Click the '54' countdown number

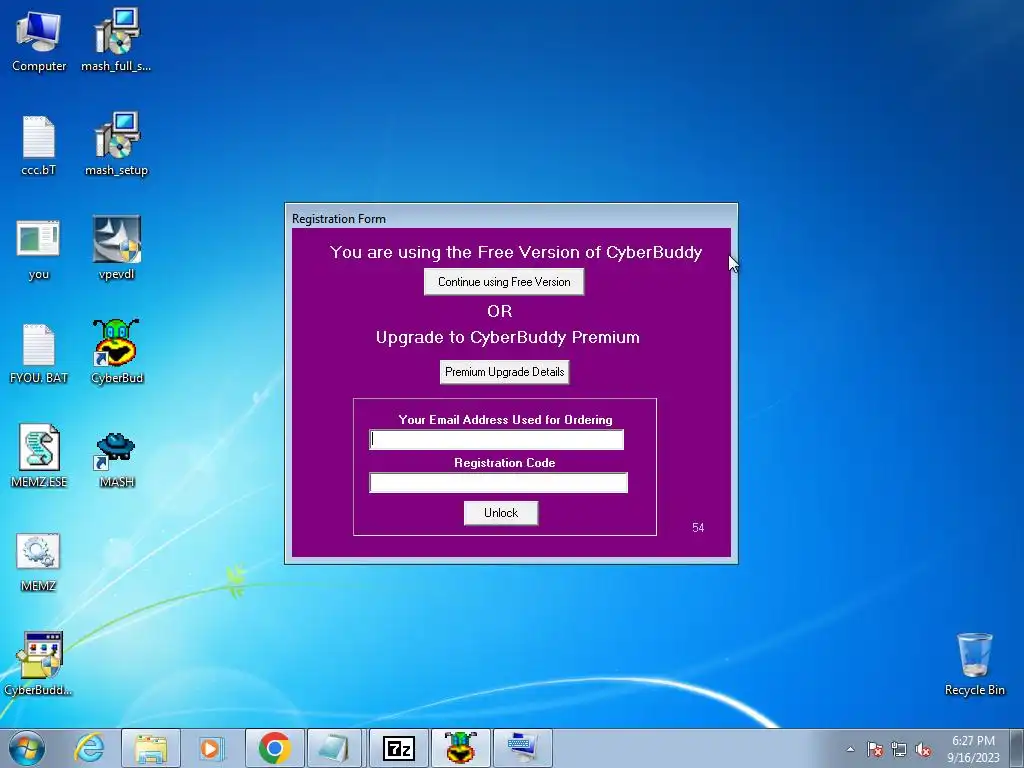[x=698, y=528]
